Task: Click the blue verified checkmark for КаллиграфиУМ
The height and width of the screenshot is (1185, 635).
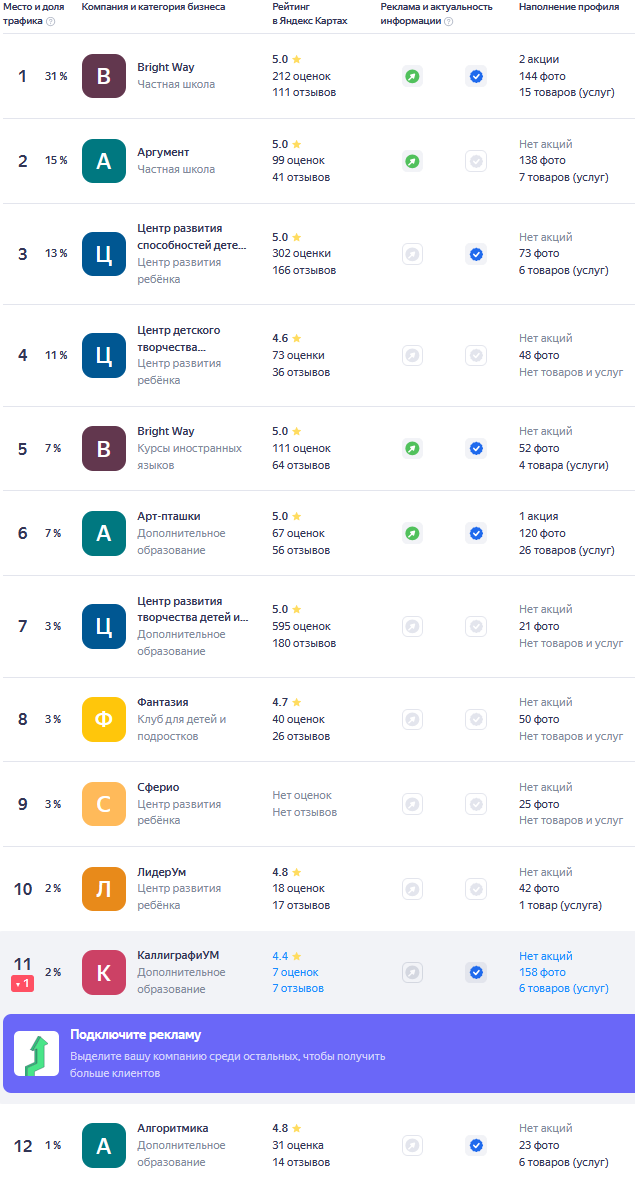Action: [x=475, y=973]
